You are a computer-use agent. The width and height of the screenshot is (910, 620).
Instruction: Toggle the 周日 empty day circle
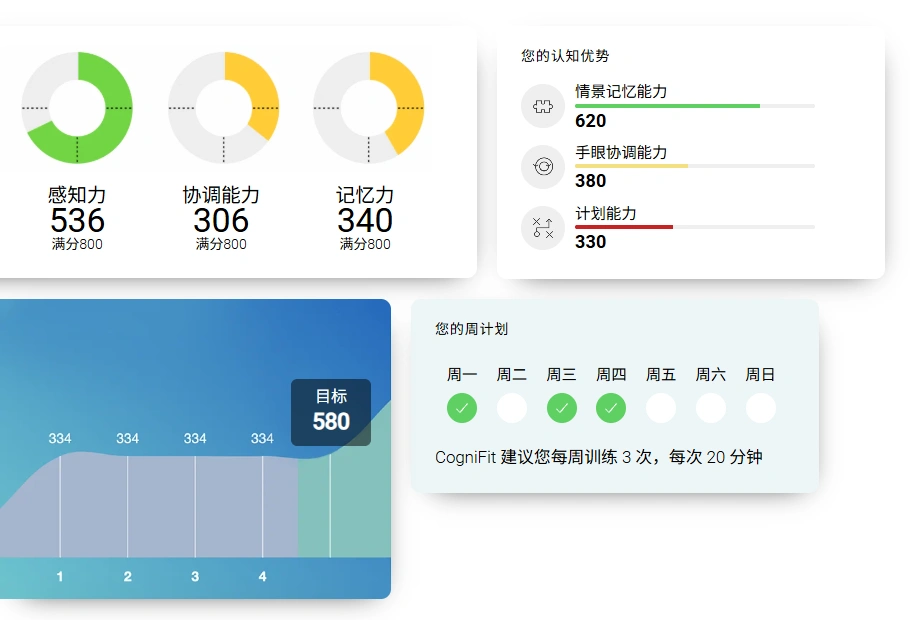[x=761, y=408]
